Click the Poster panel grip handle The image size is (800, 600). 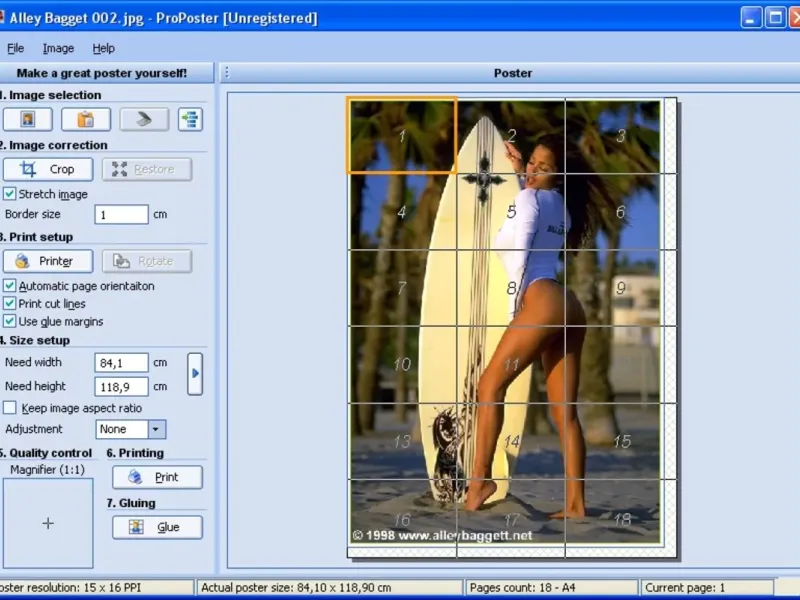(x=227, y=73)
